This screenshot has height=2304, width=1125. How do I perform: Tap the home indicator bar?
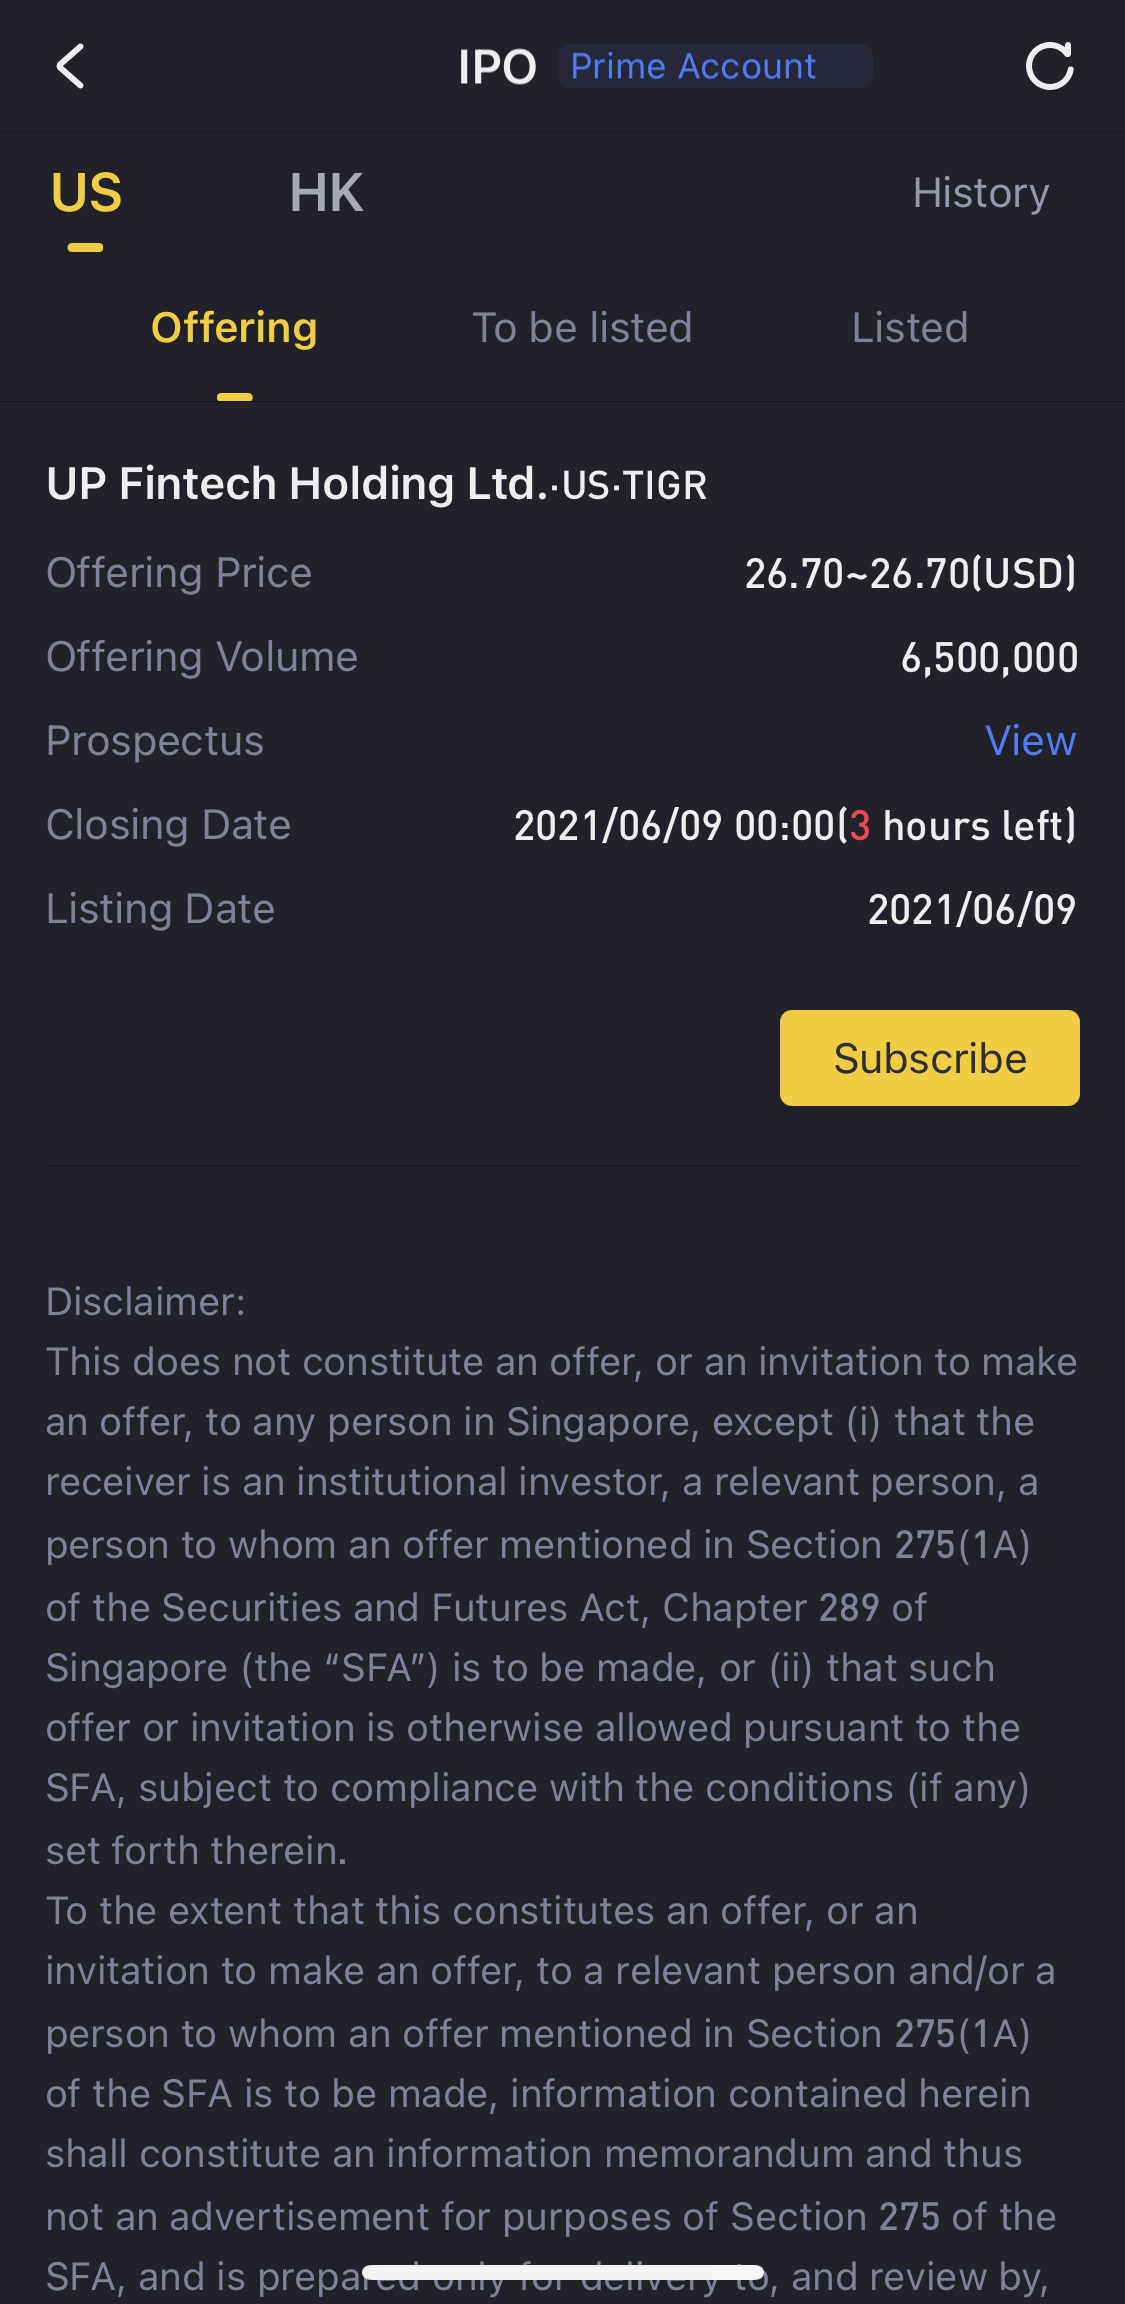tap(563, 2273)
